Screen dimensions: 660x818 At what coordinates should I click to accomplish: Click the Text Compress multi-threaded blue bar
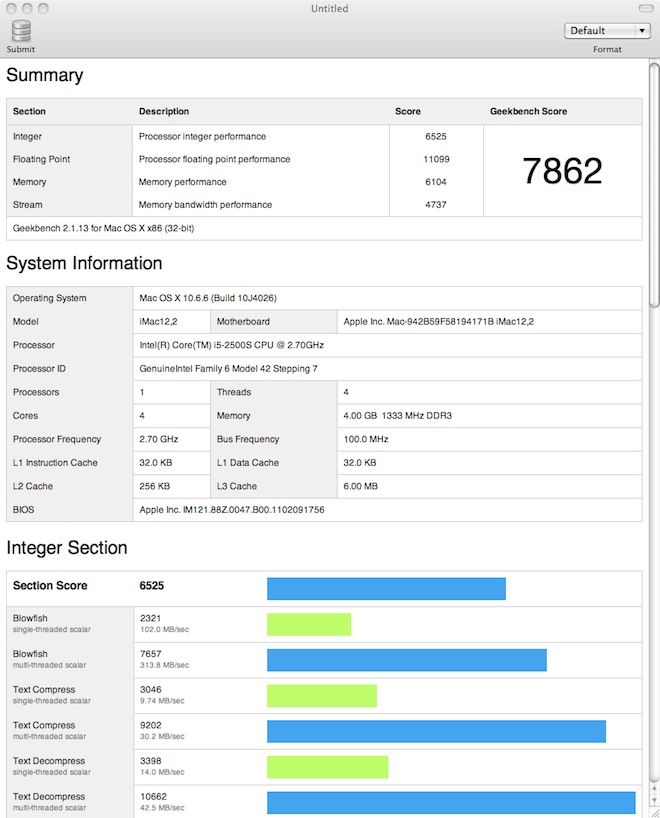(436, 731)
